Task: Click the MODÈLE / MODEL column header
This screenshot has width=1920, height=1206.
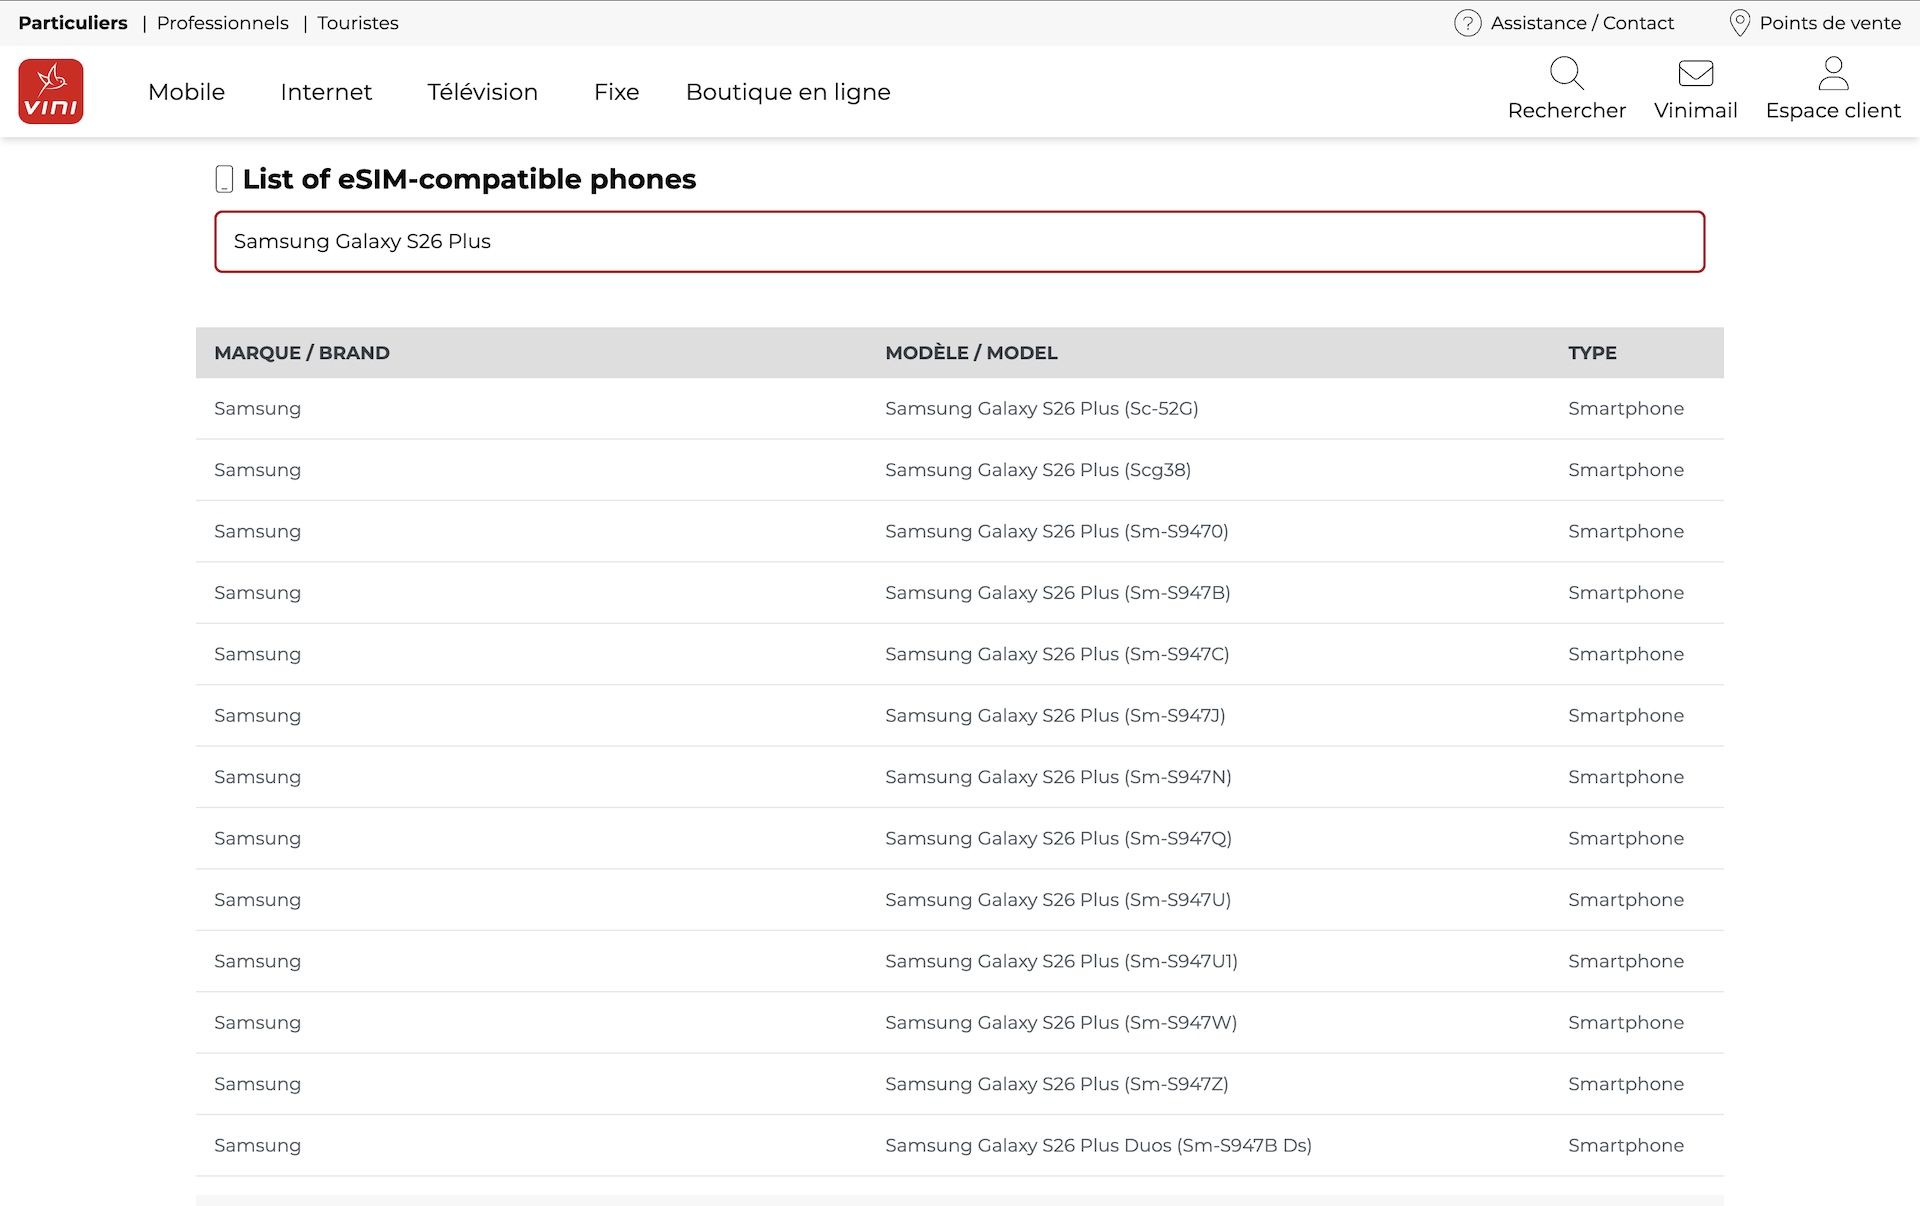Action: coord(970,353)
